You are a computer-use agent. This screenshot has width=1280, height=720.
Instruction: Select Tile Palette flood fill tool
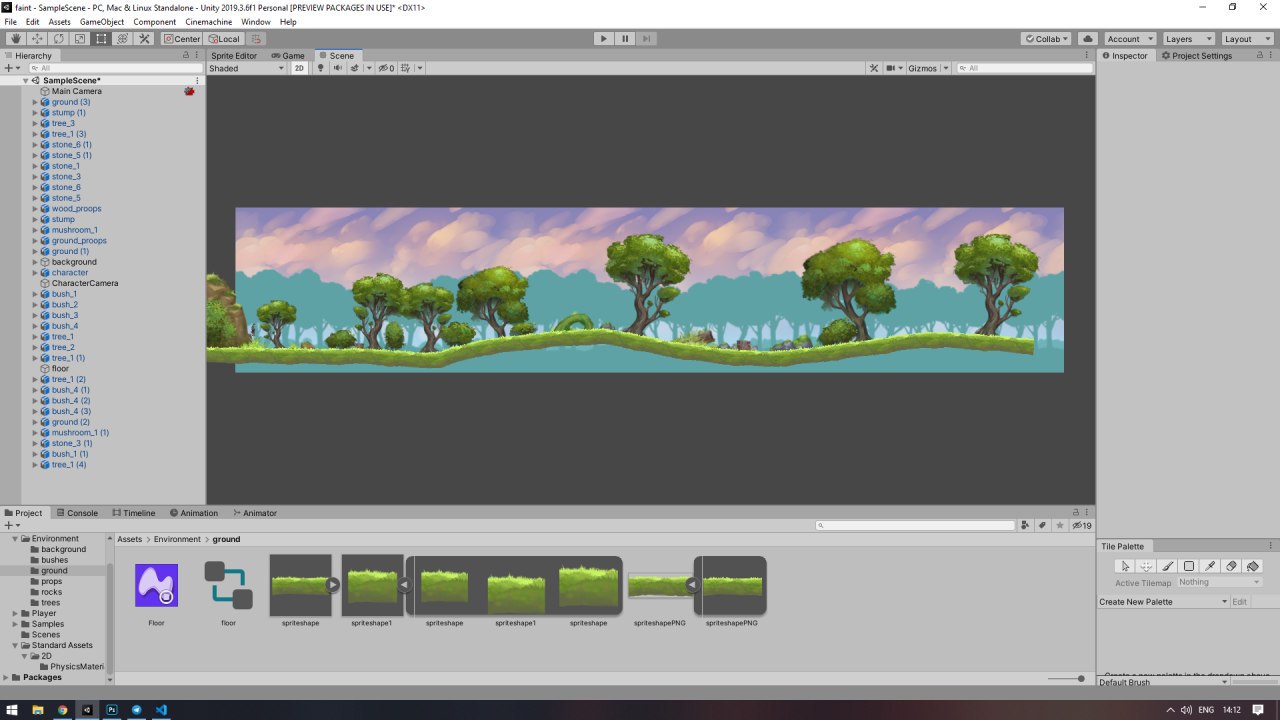click(x=1252, y=566)
